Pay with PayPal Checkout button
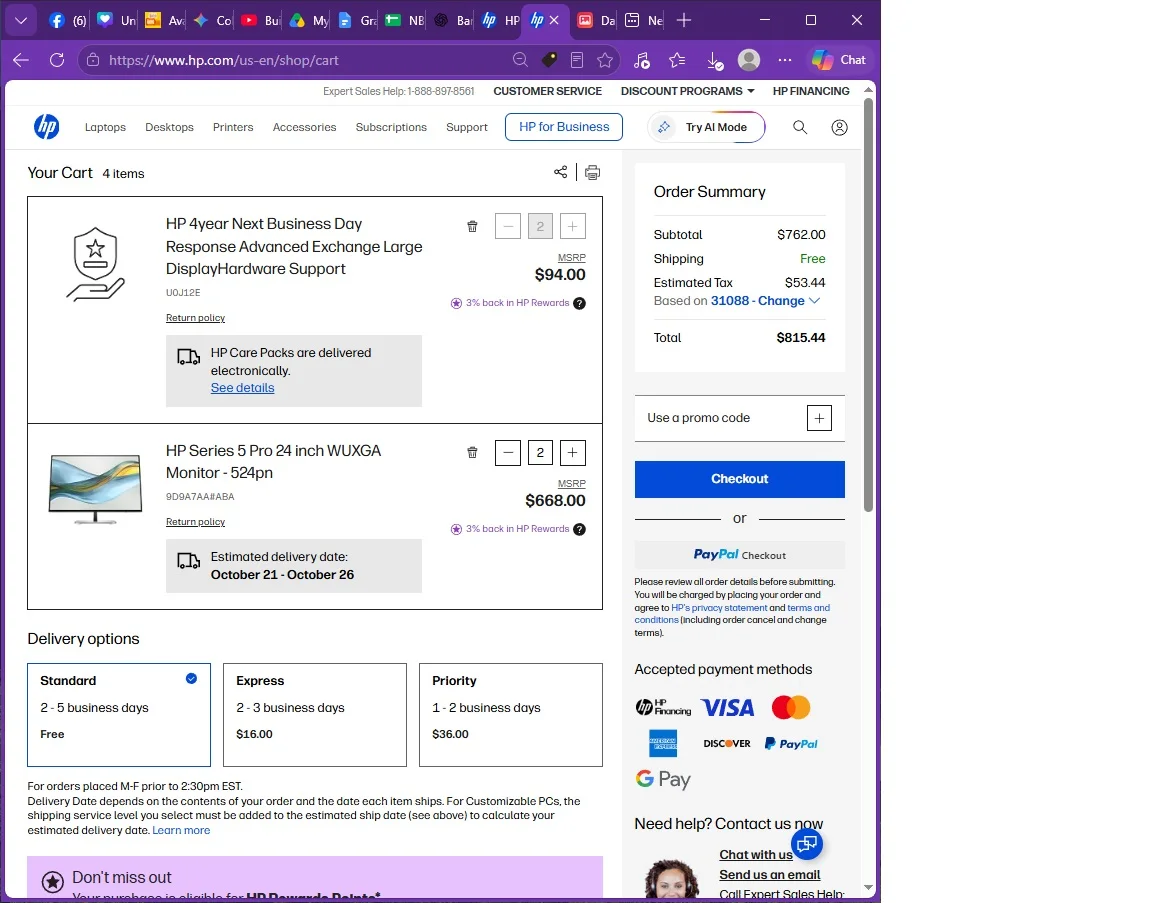Image resolution: width=1152 pixels, height=903 pixels. coord(739,555)
